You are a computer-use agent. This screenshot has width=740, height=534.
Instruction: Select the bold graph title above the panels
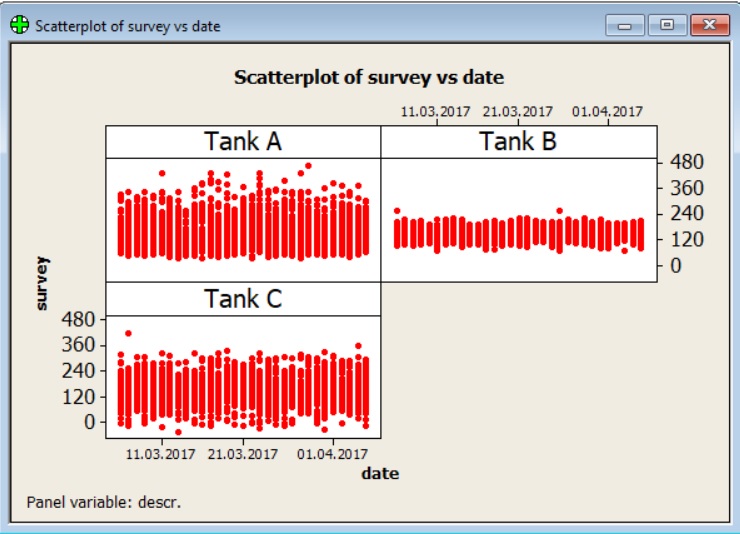(x=368, y=77)
